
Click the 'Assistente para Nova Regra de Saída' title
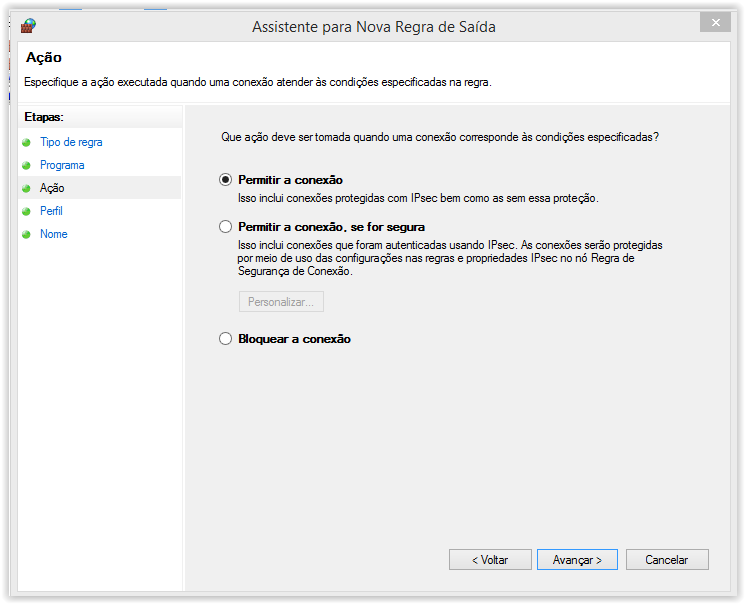(x=373, y=27)
